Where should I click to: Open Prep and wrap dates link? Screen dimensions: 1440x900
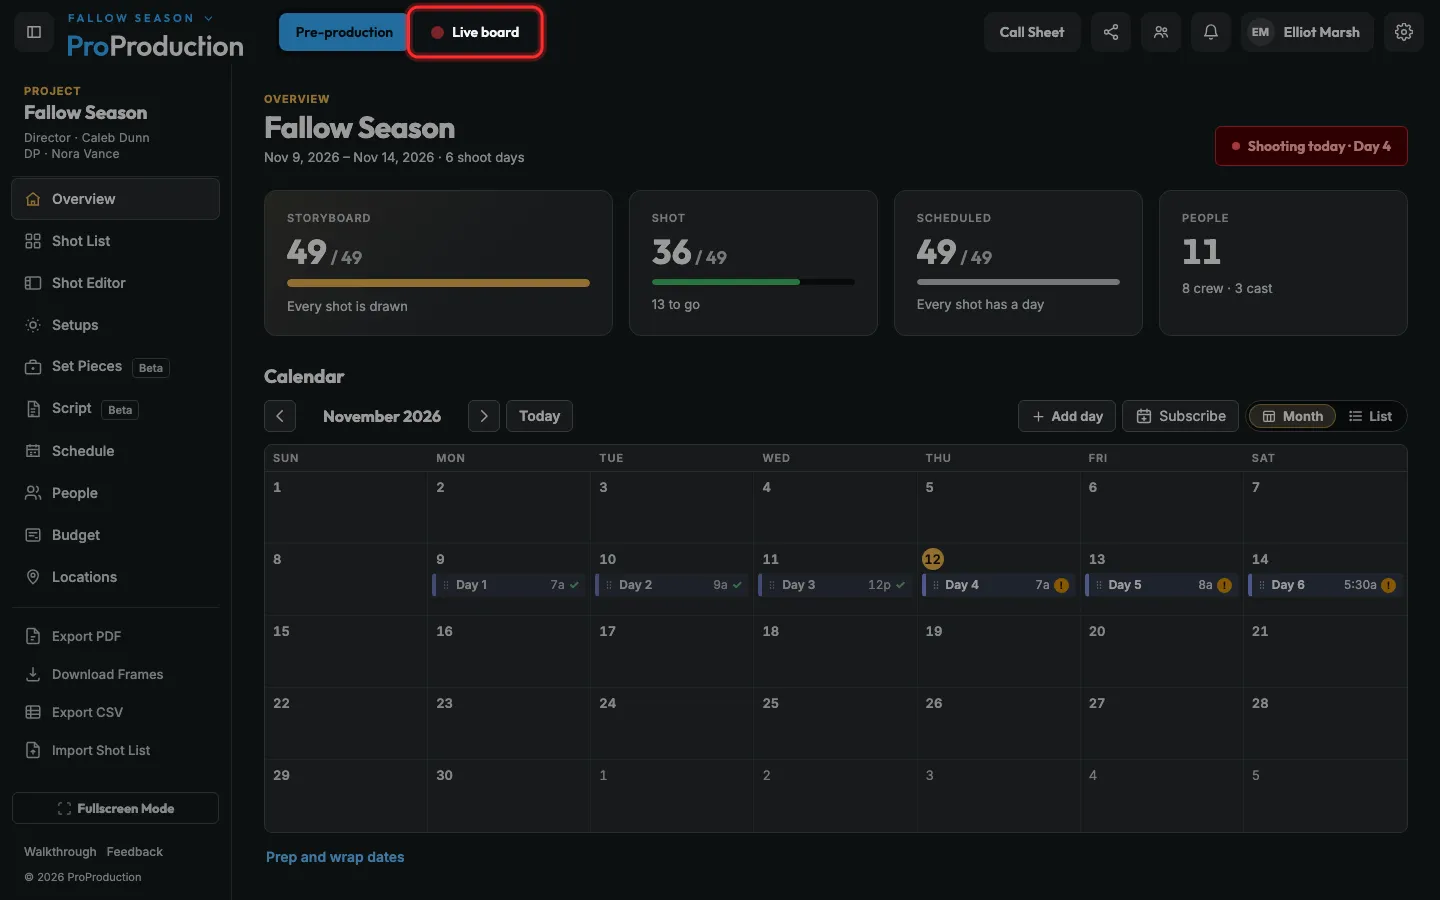(335, 857)
